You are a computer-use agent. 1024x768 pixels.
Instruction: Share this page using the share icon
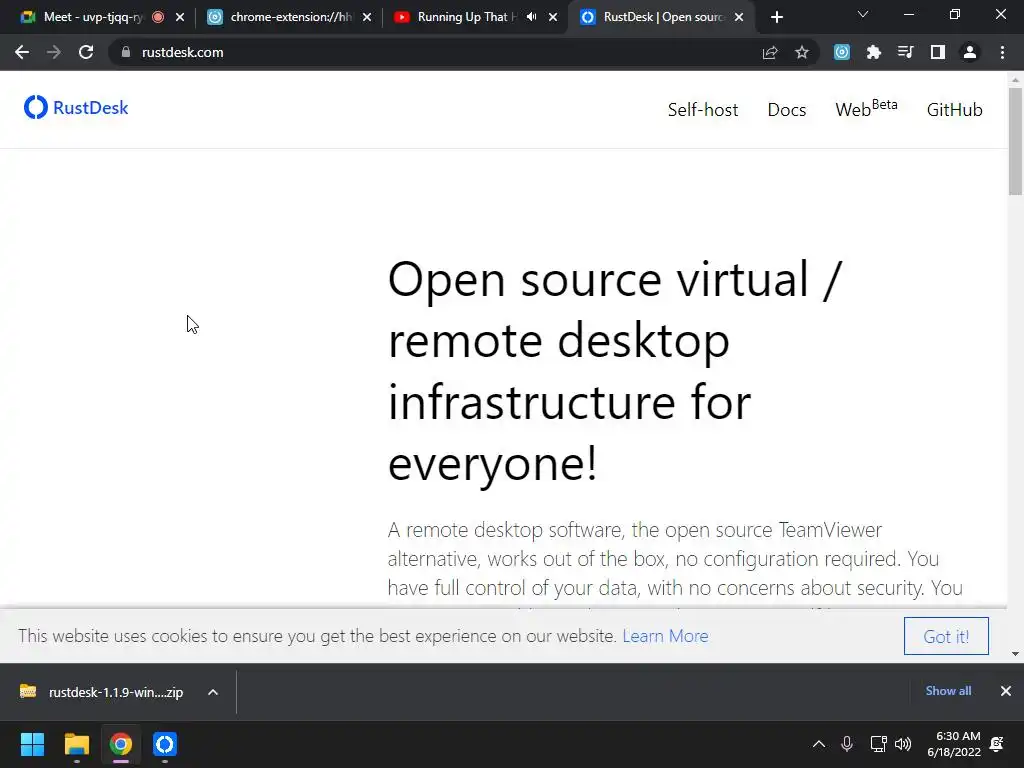pyautogui.click(x=770, y=52)
